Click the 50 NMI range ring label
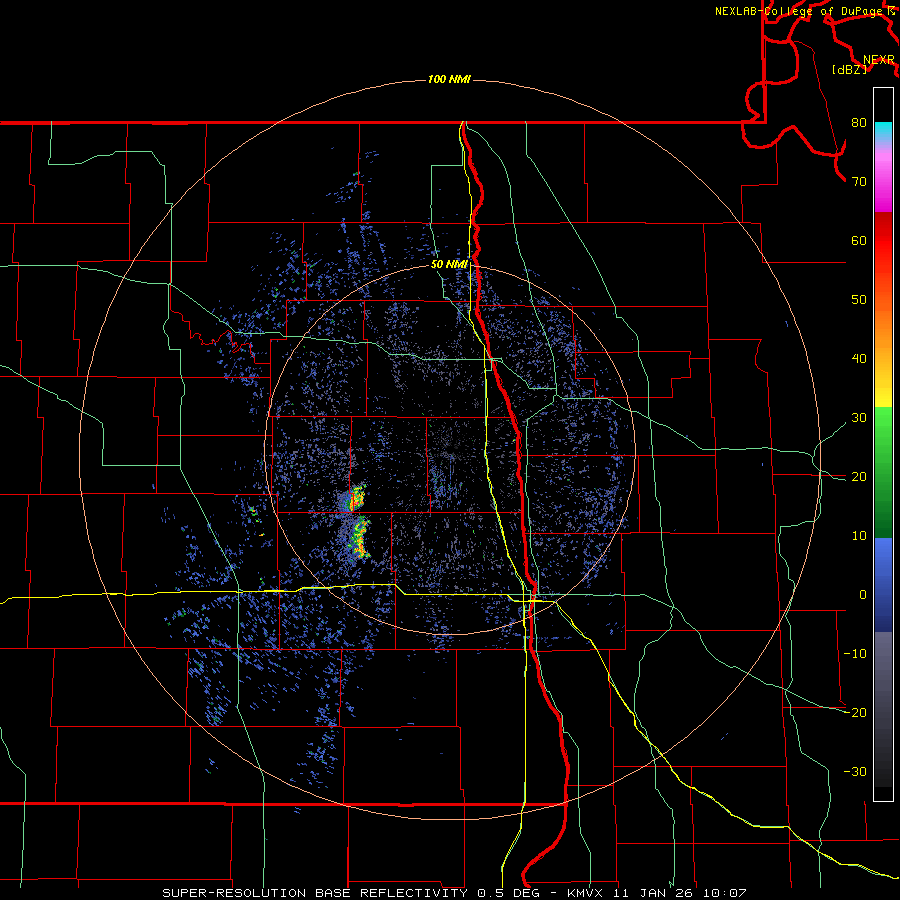Viewport: 900px width, 900px height. pos(449,264)
